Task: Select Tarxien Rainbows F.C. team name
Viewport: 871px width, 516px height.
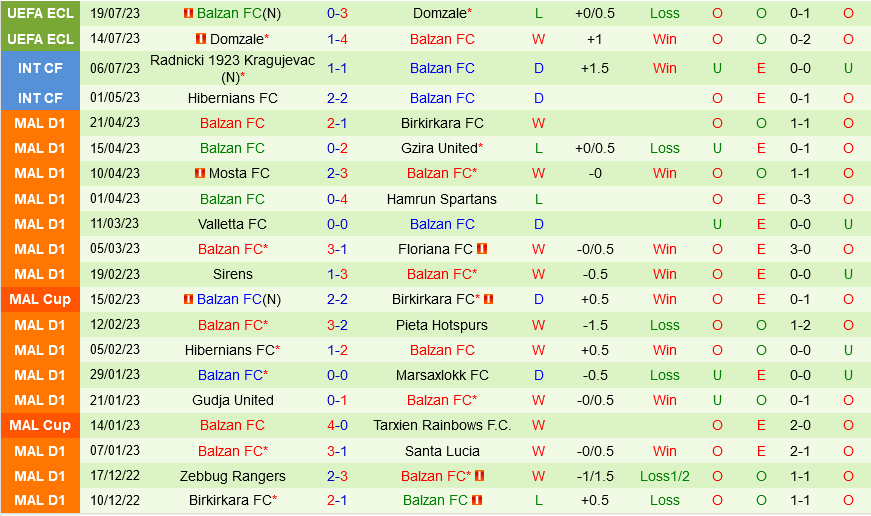Action: (x=442, y=425)
